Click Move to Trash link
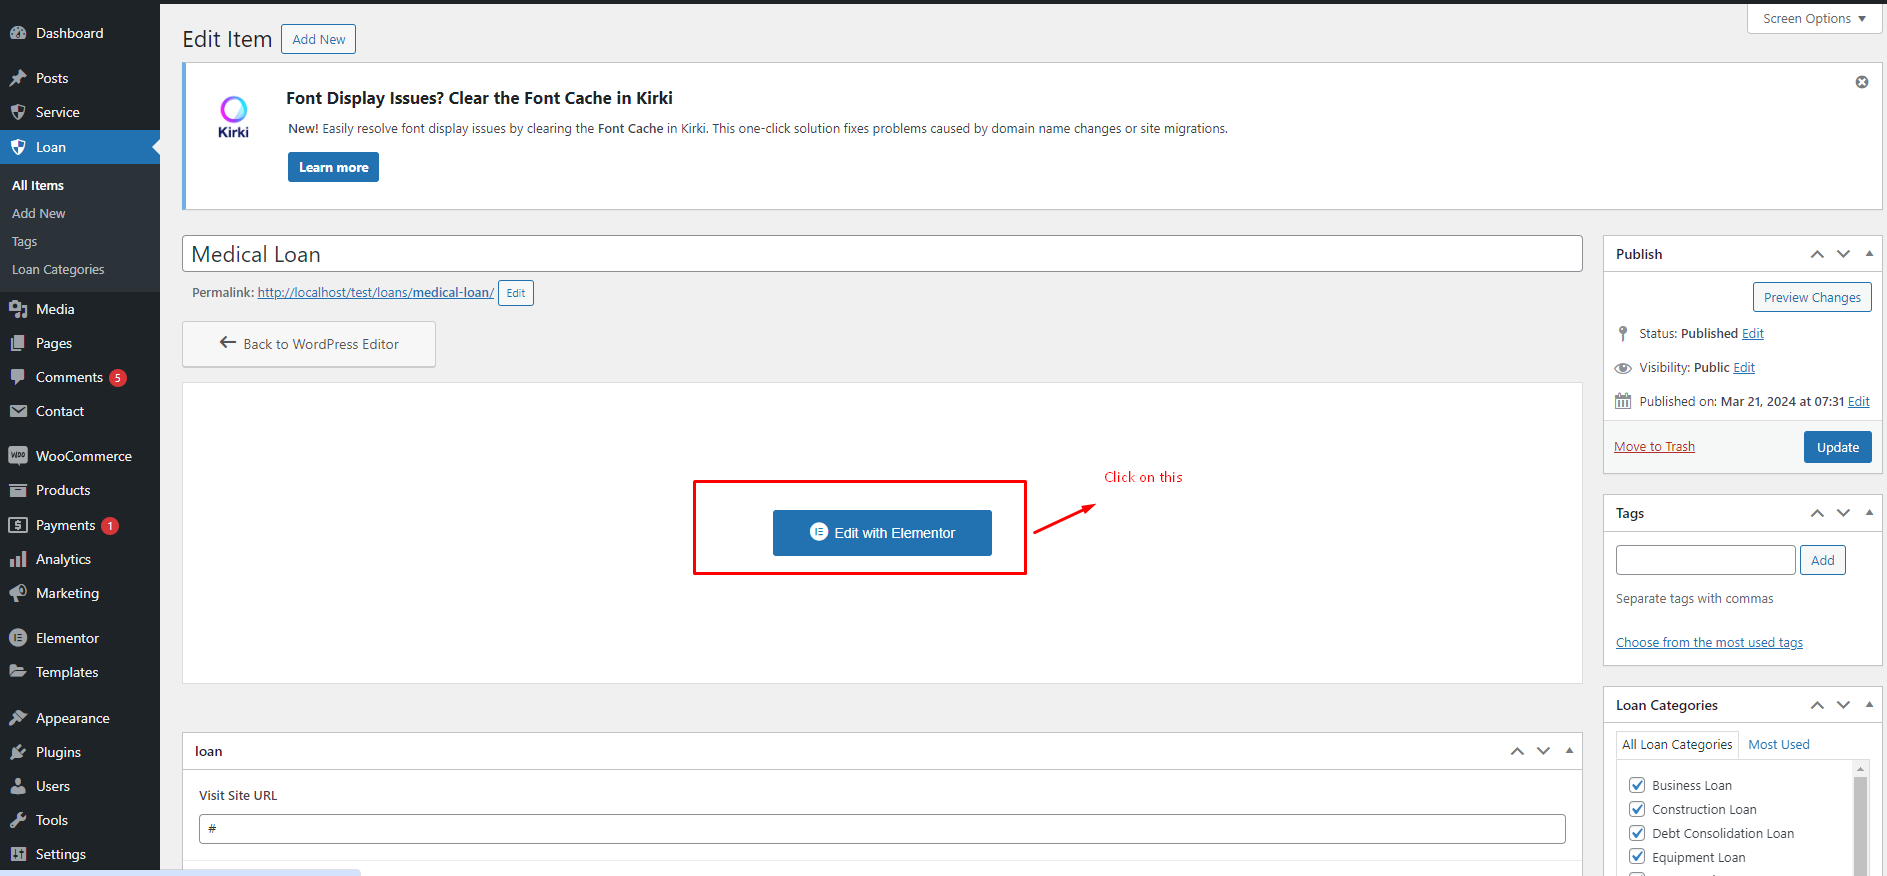Screen dimensions: 1887x876 (1654, 447)
